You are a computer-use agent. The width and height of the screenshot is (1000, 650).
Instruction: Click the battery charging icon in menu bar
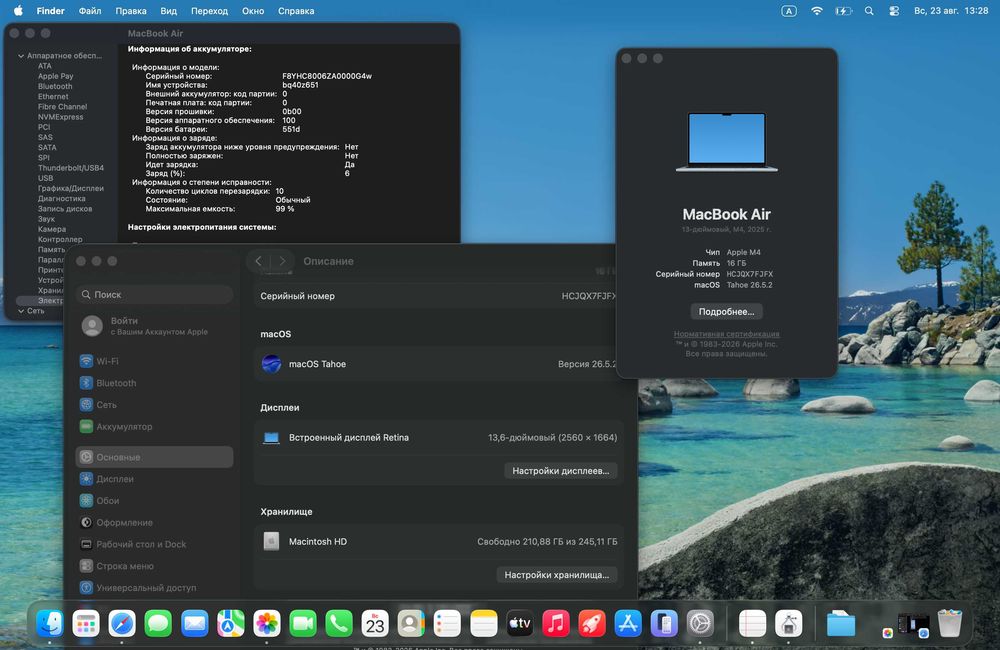click(843, 11)
